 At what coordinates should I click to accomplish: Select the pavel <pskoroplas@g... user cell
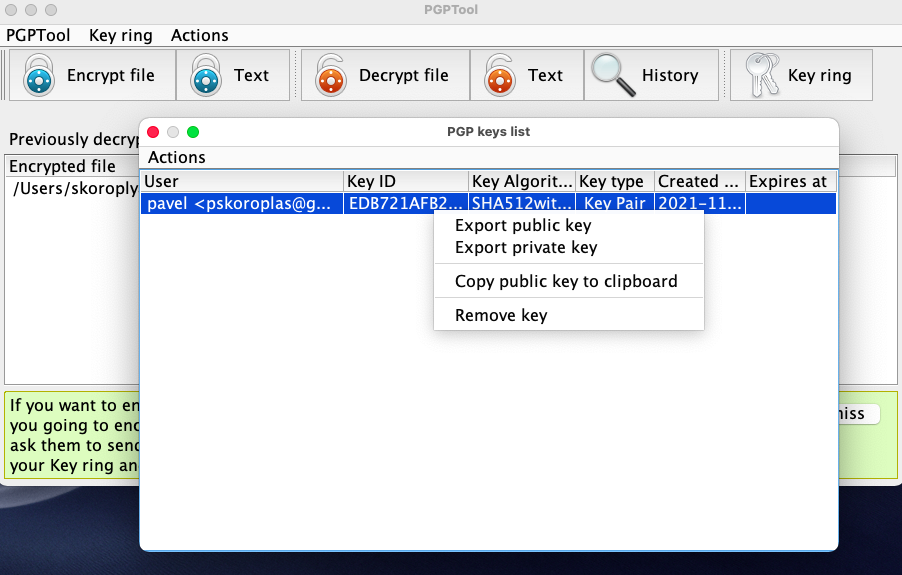[242, 204]
